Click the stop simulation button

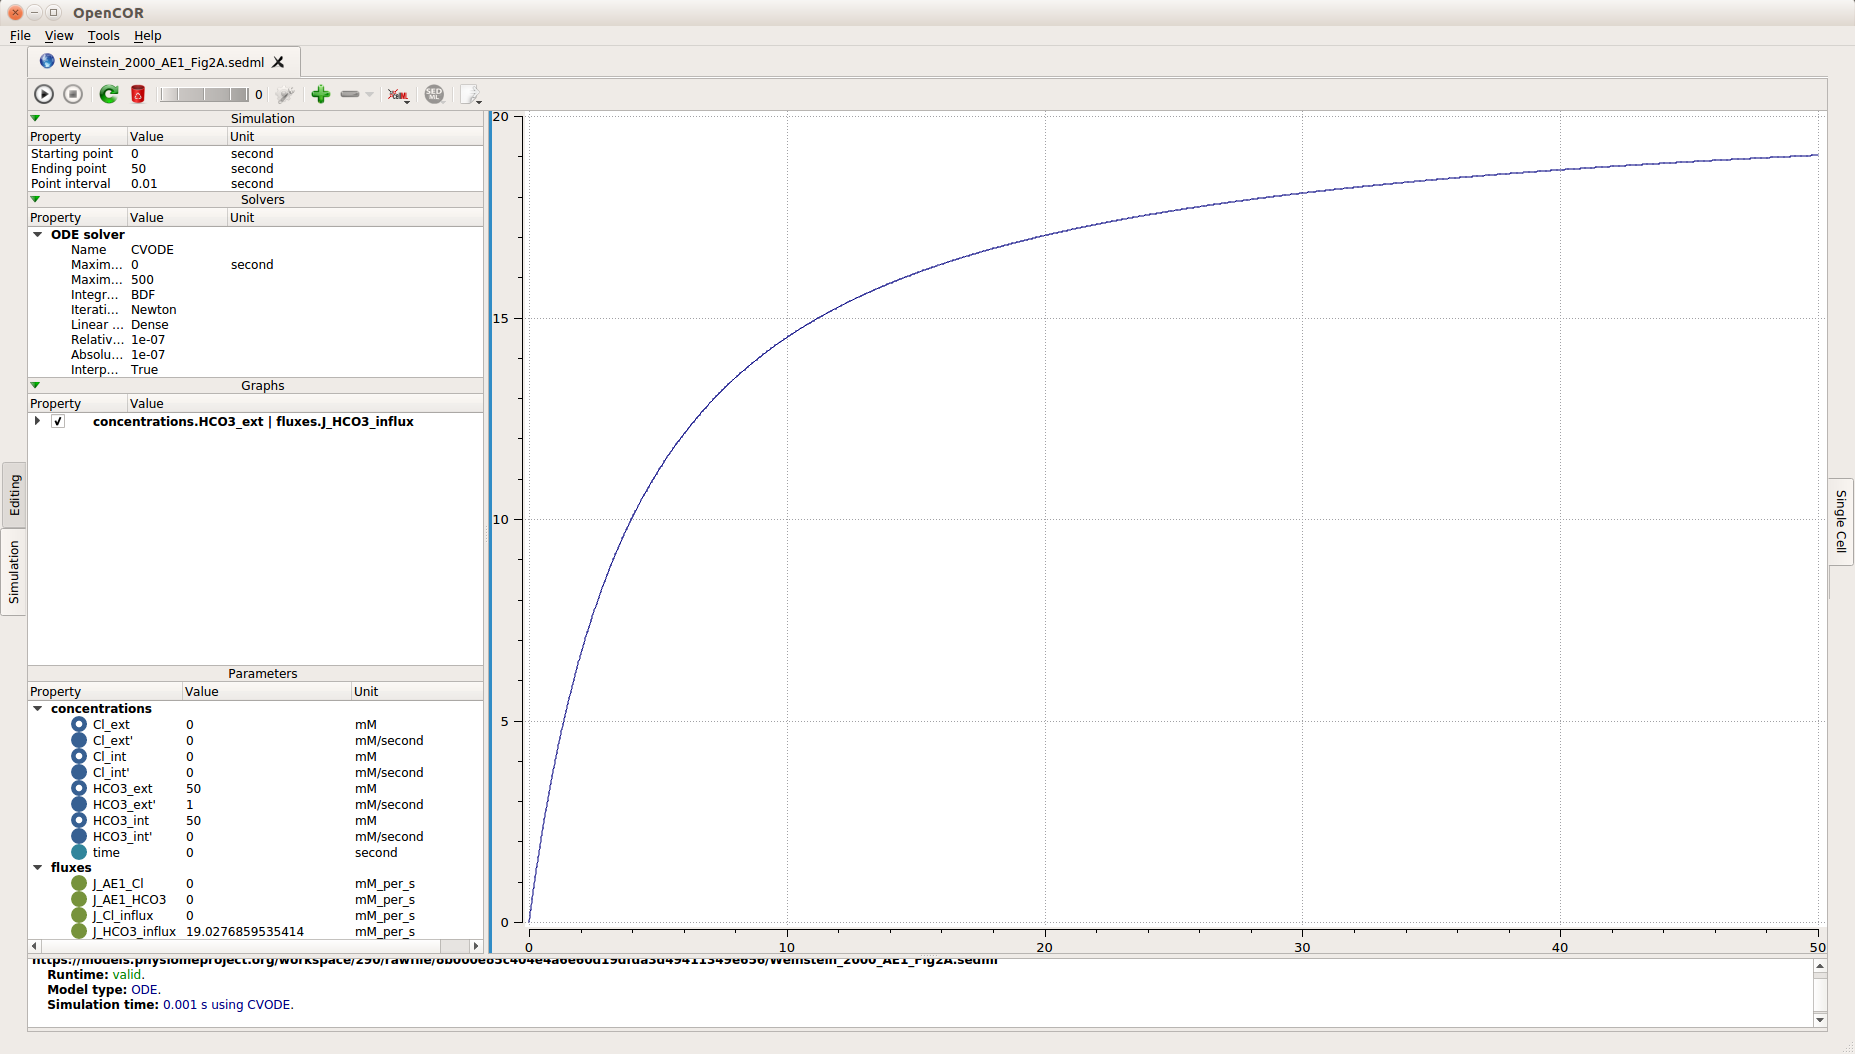click(x=73, y=94)
